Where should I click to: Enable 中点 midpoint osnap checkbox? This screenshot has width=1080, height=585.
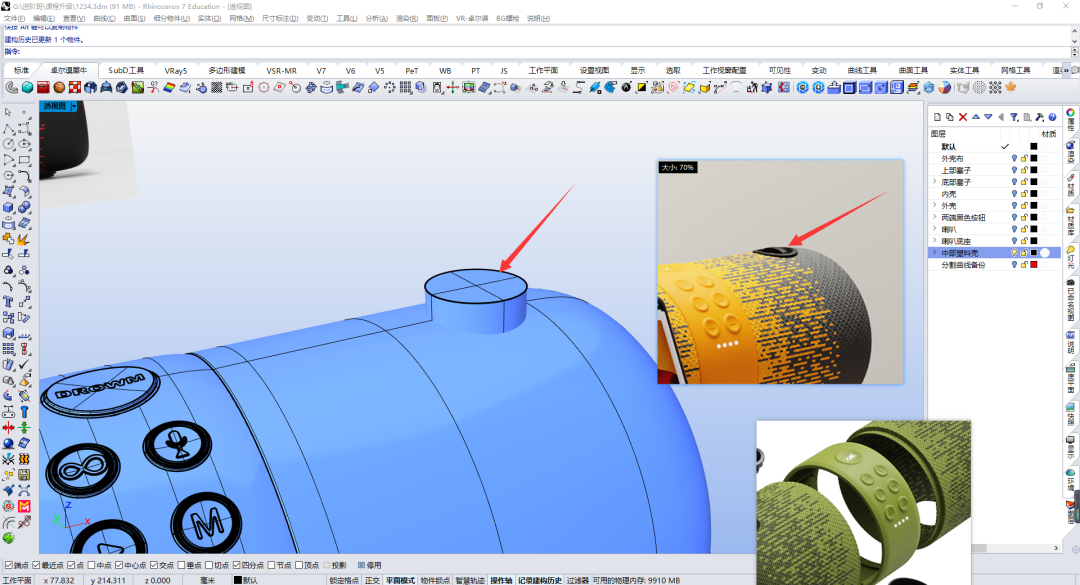click(92, 566)
